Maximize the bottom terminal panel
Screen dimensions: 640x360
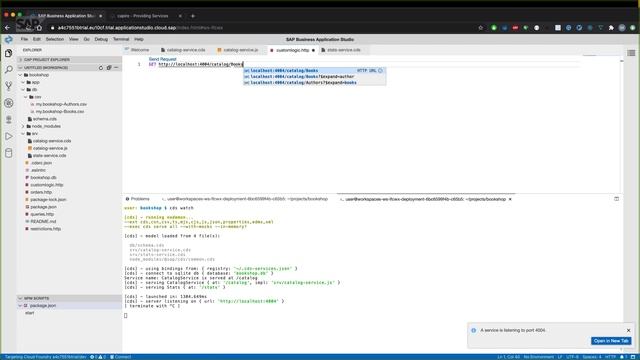(616, 199)
